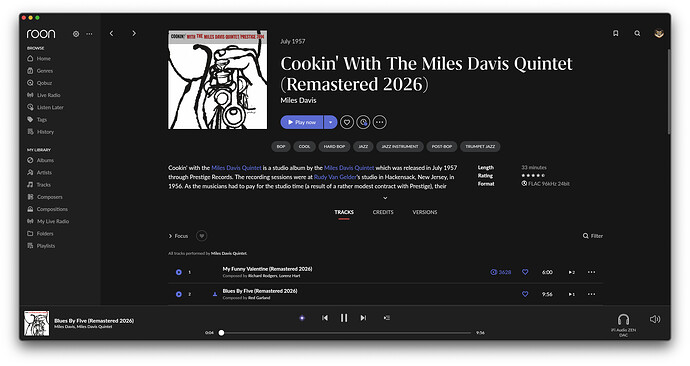Open Roon settings gear next to logo
690x366 pixels.
(x=76, y=34)
